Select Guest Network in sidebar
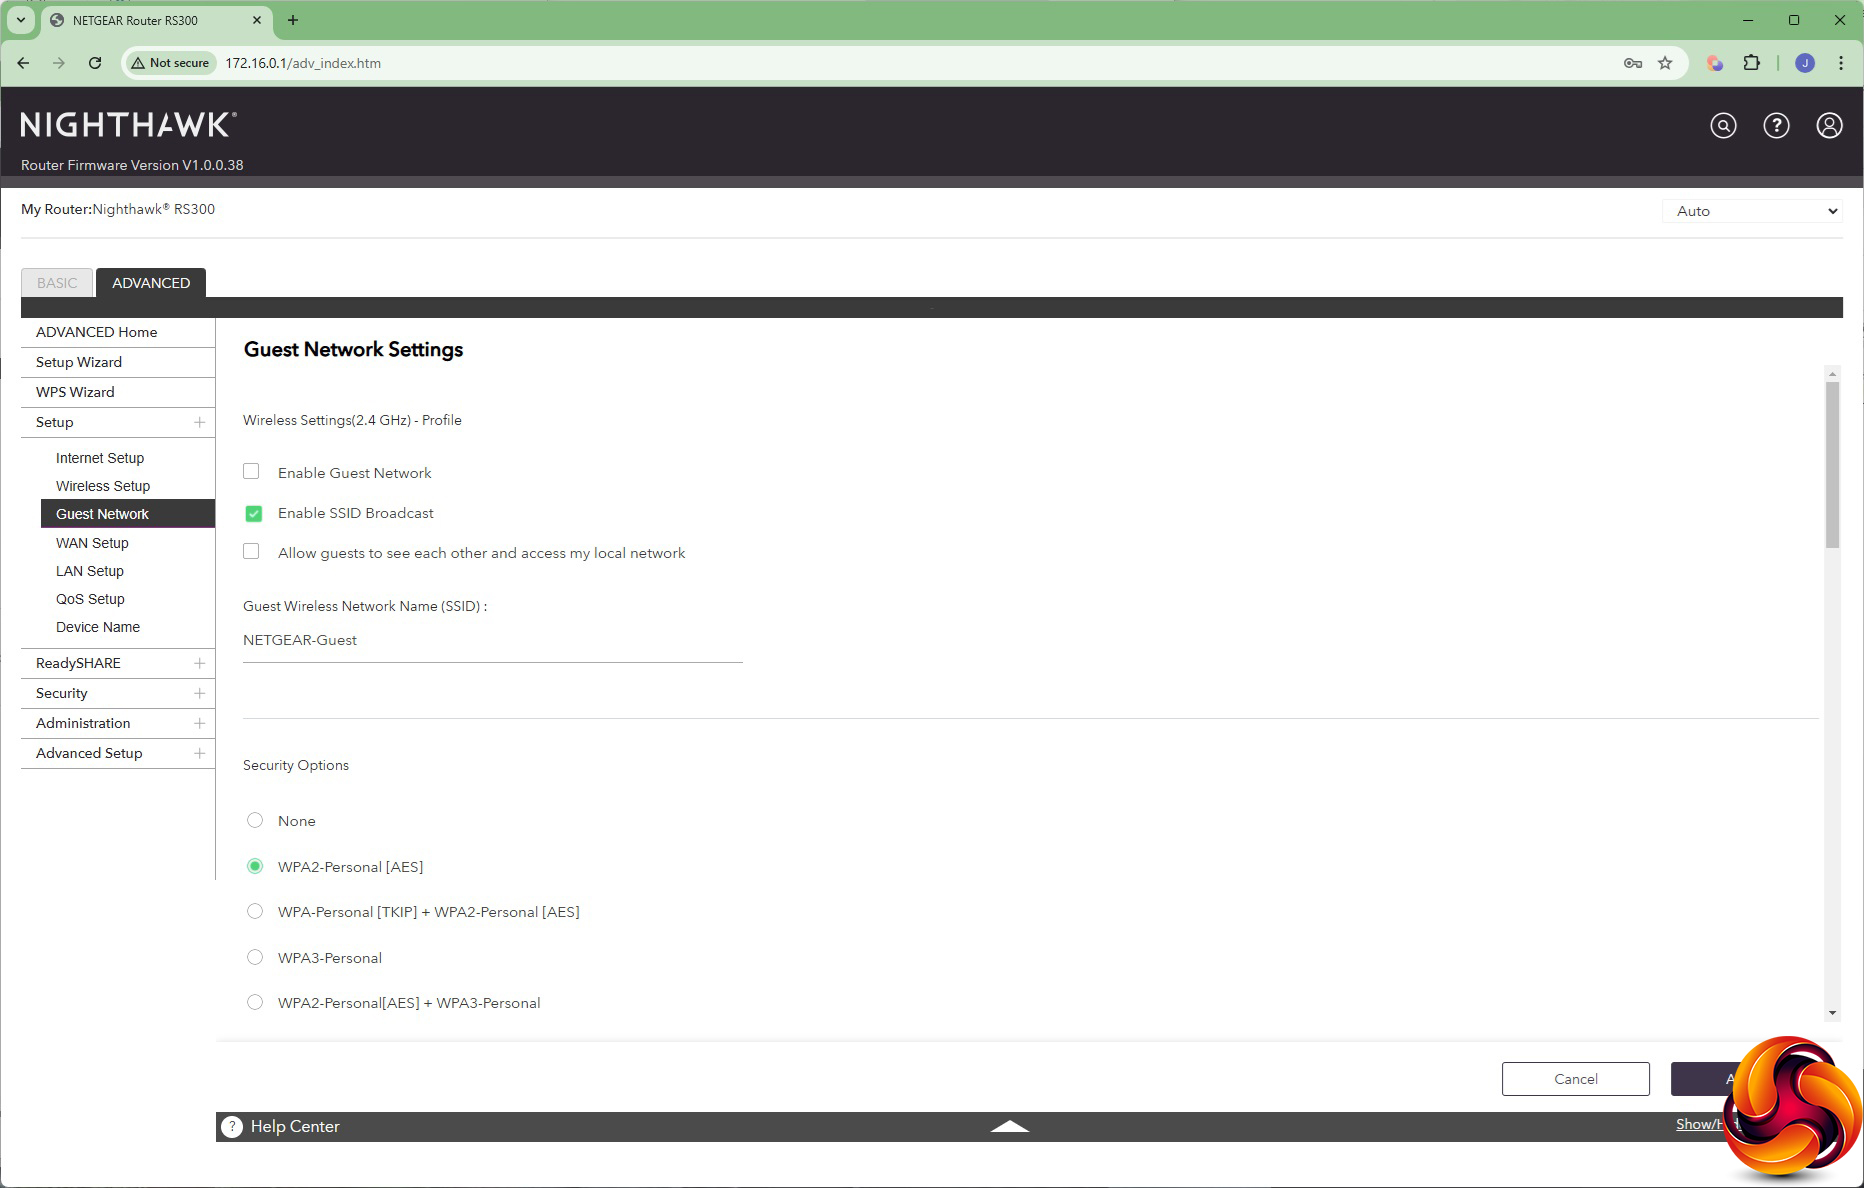 pos(128,514)
